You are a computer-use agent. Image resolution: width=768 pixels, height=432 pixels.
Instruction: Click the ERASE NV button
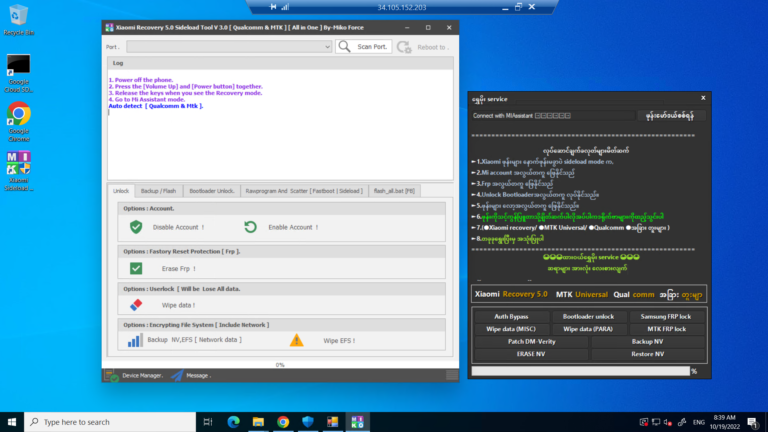(531, 354)
